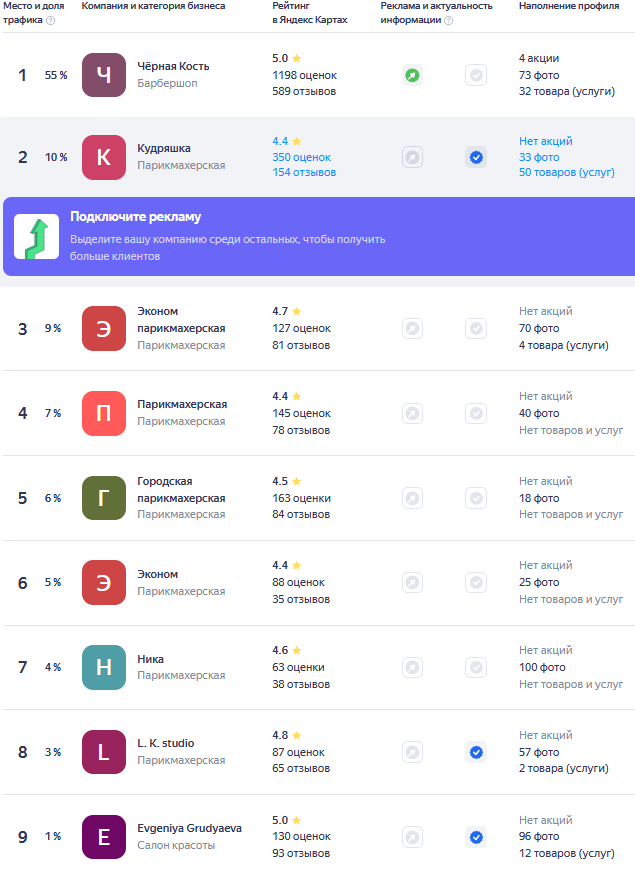The height and width of the screenshot is (875, 635).
Task: Click the Эконом парикмахерская avatar in row 3
Action: (x=104, y=328)
